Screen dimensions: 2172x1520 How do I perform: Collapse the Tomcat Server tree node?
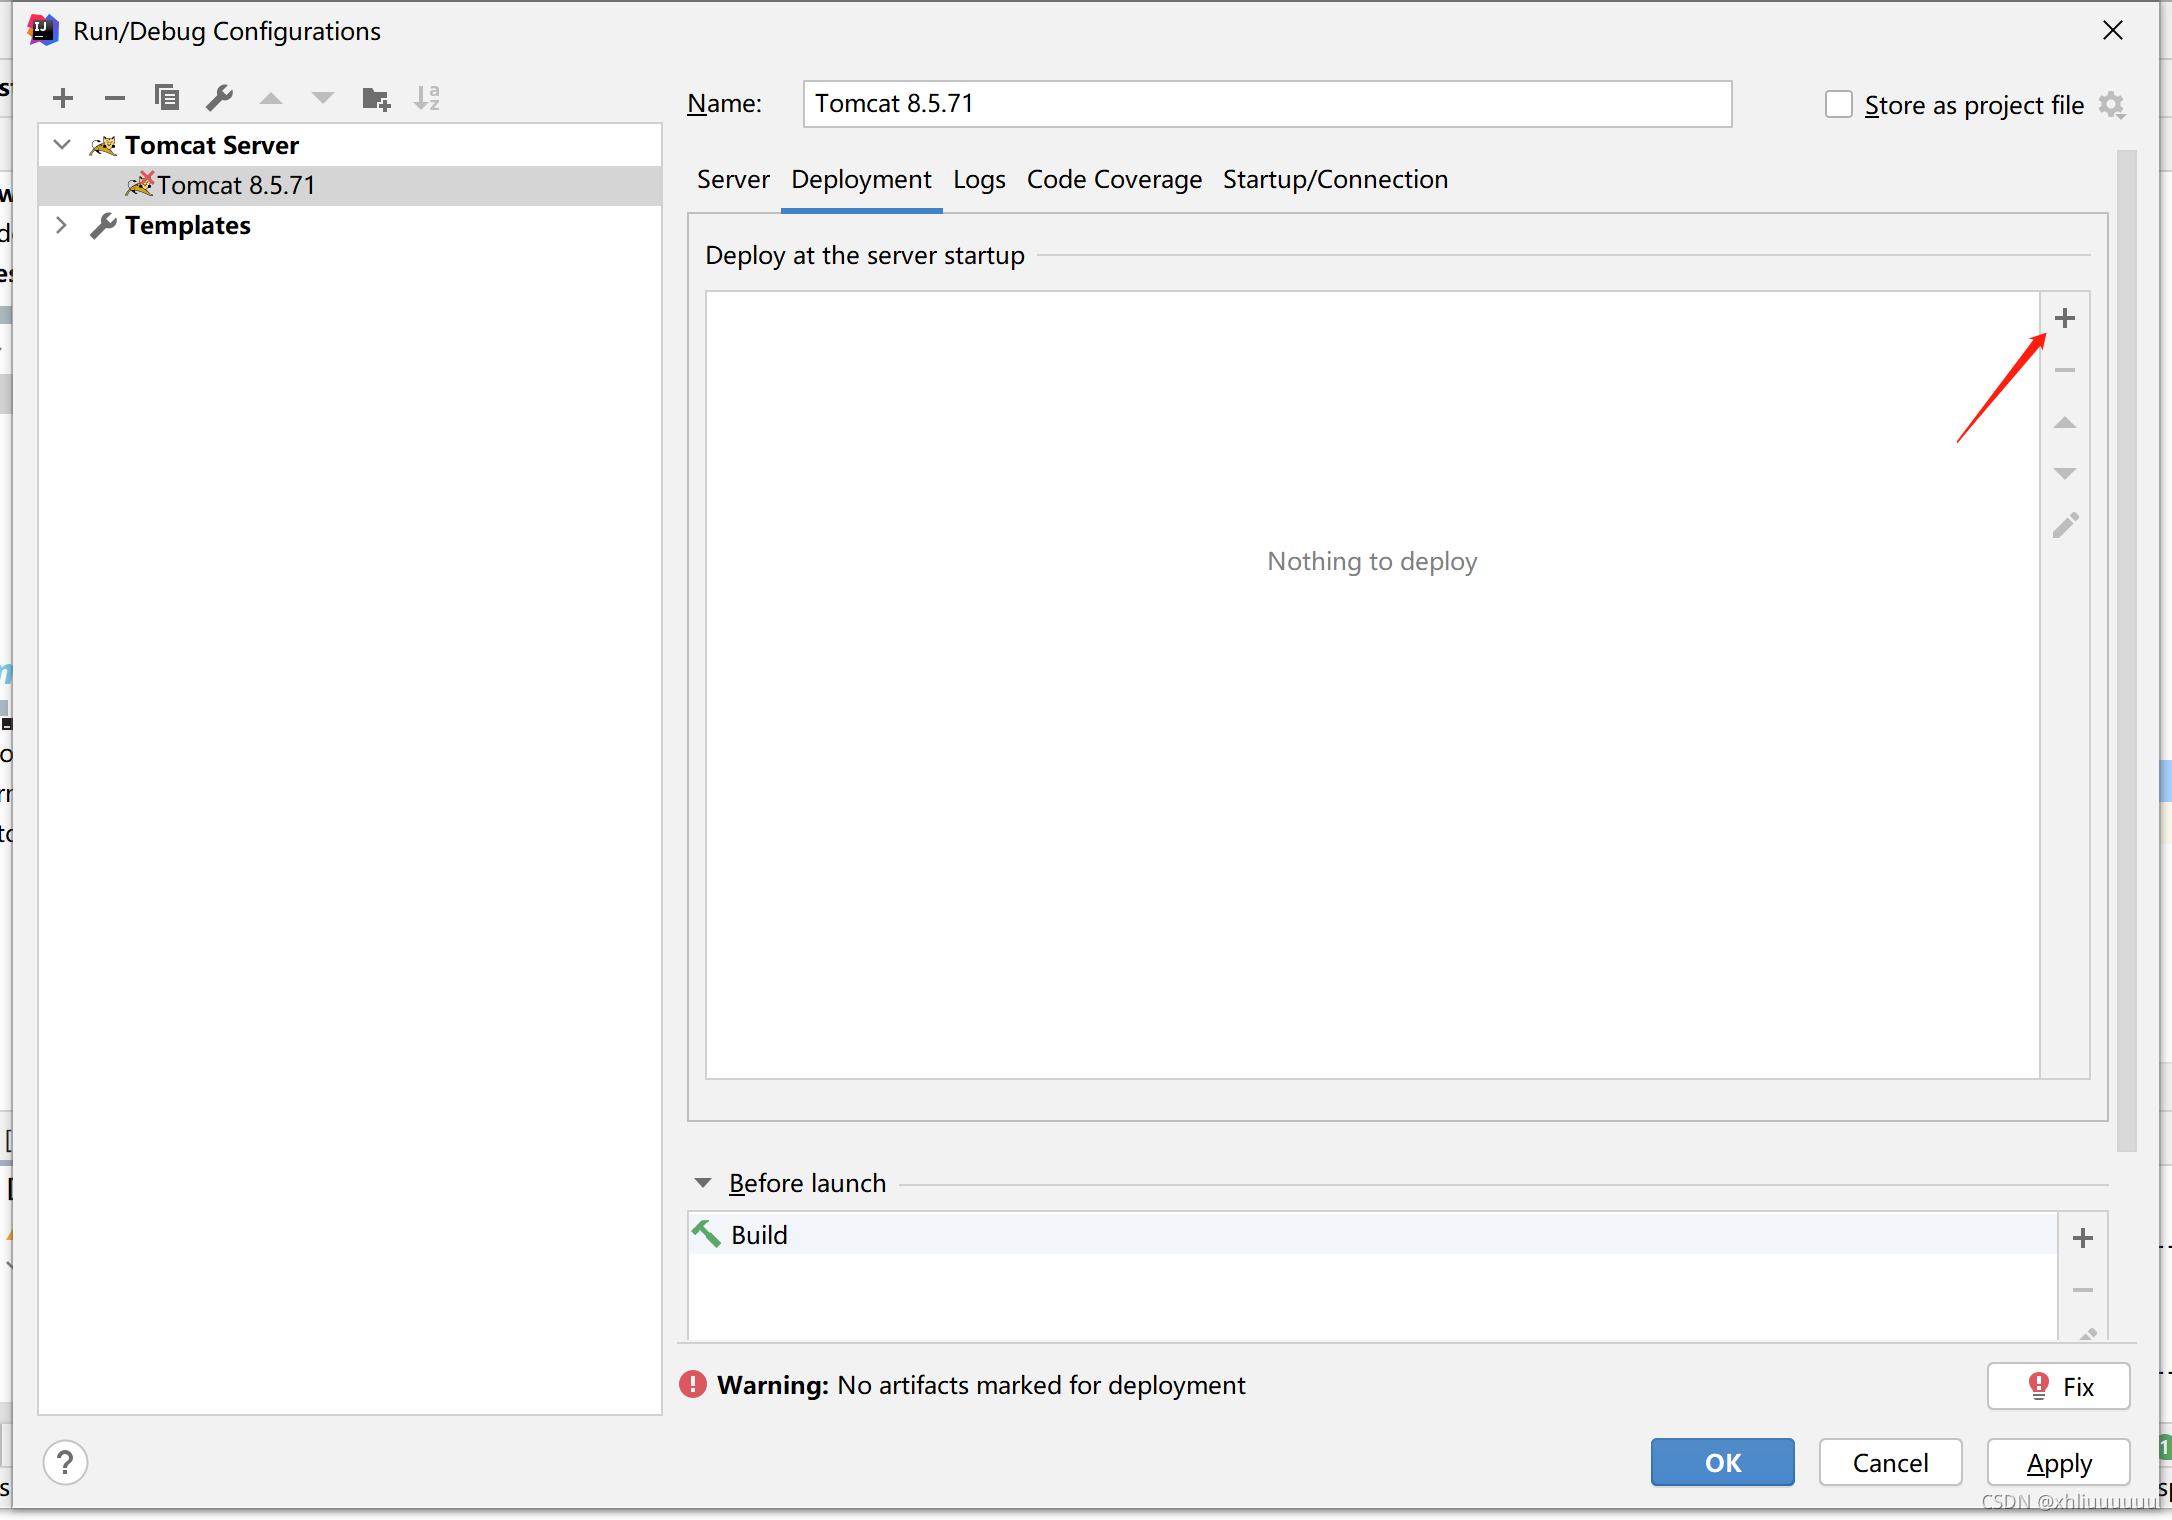[62, 145]
